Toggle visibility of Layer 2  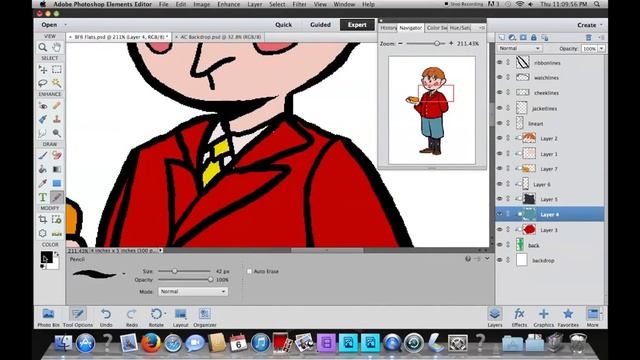coord(500,138)
